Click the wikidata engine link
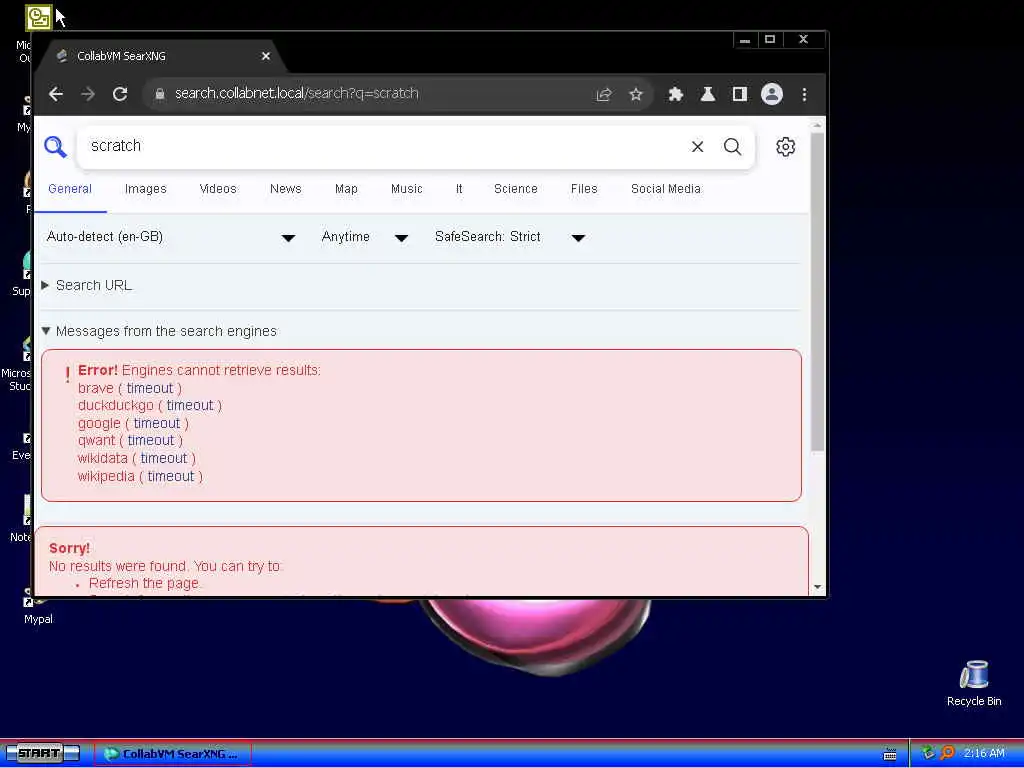Image resolution: width=1024 pixels, height=768 pixels. coord(103,458)
